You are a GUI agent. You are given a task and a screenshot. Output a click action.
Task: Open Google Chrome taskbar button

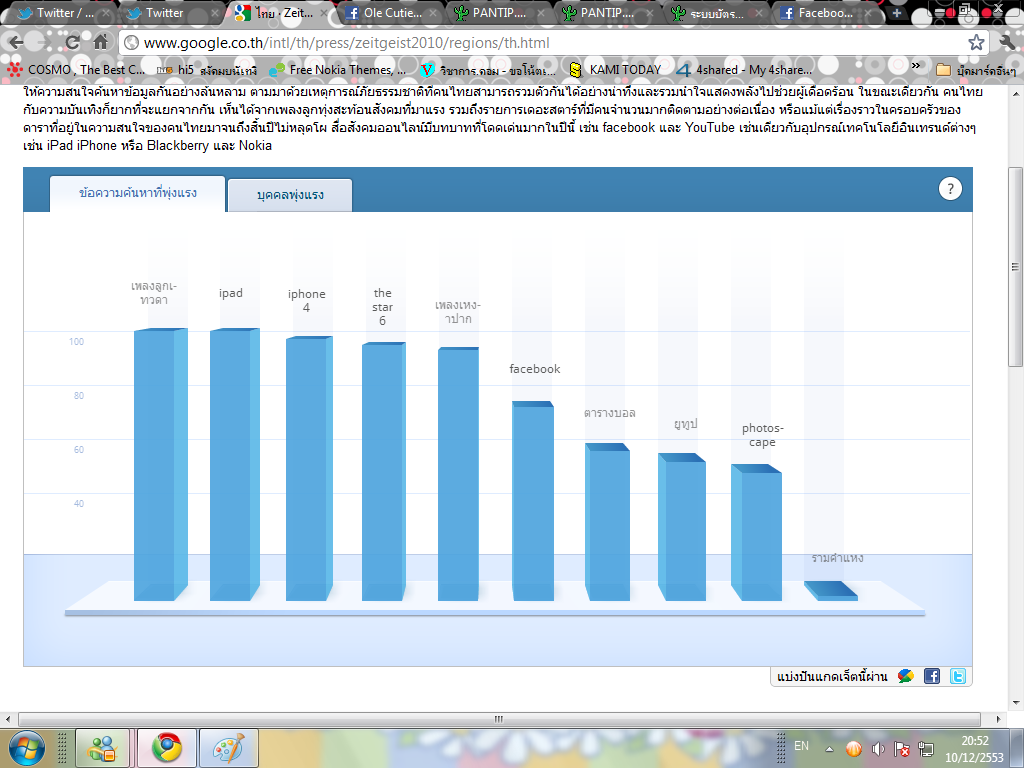coord(167,748)
